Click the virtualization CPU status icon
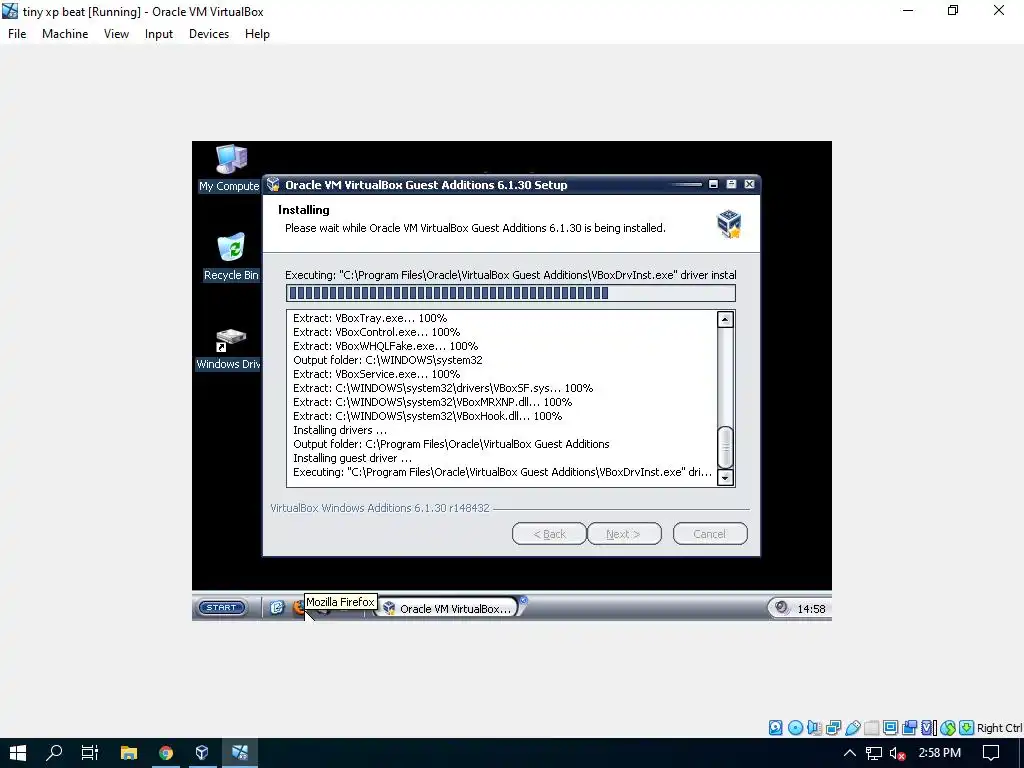1024x768 pixels. pos(928,728)
